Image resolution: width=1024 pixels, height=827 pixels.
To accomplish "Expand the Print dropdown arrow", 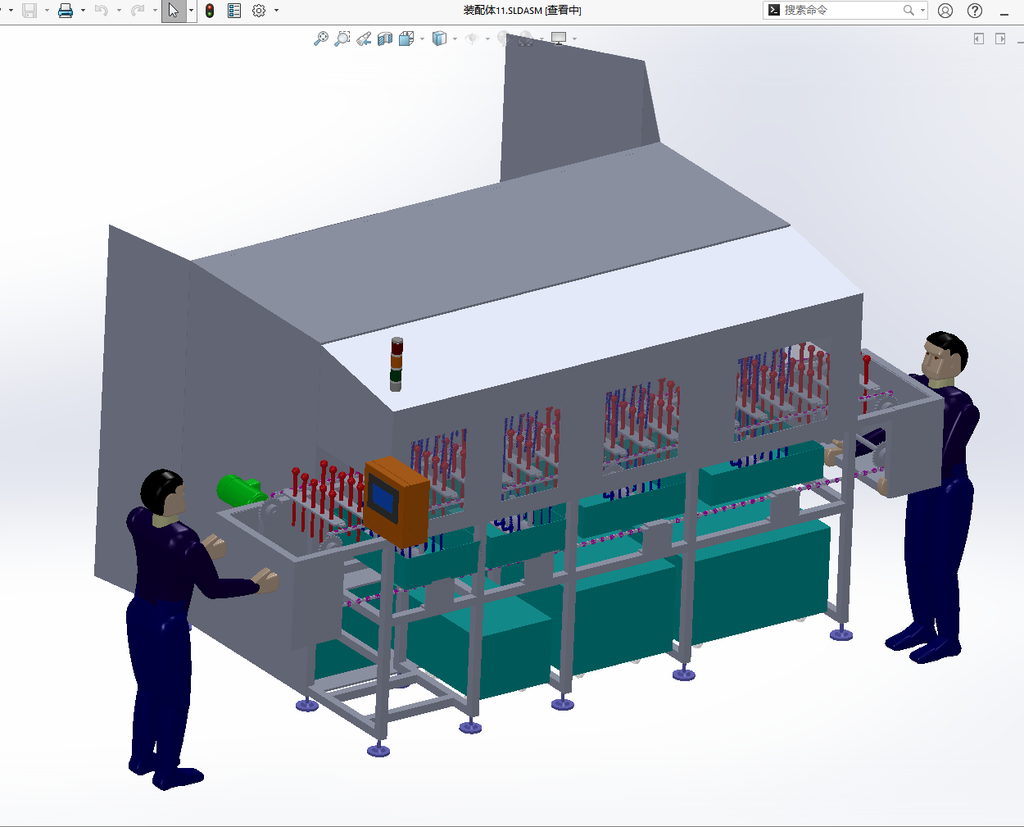I will point(83,10).
